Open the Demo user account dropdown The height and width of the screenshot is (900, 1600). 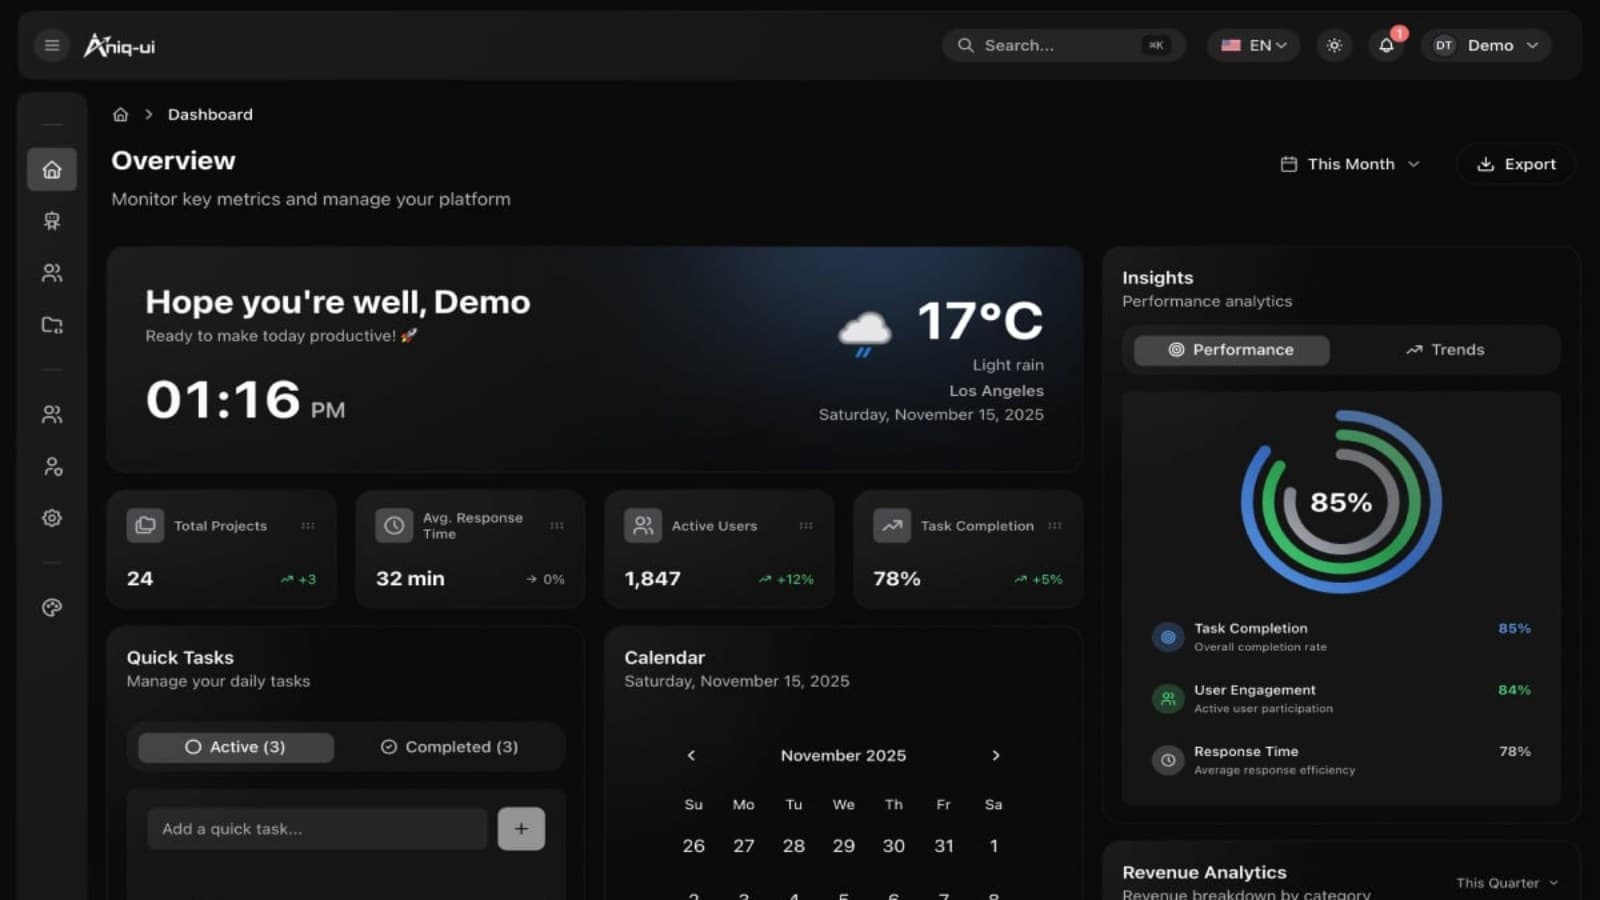click(1486, 45)
